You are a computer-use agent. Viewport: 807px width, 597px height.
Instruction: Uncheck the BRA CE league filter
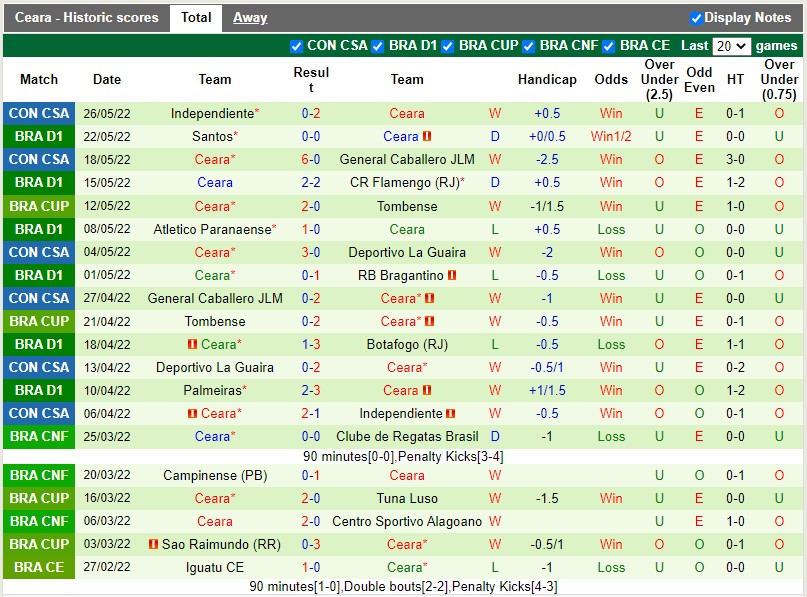(x=609, y=47)
